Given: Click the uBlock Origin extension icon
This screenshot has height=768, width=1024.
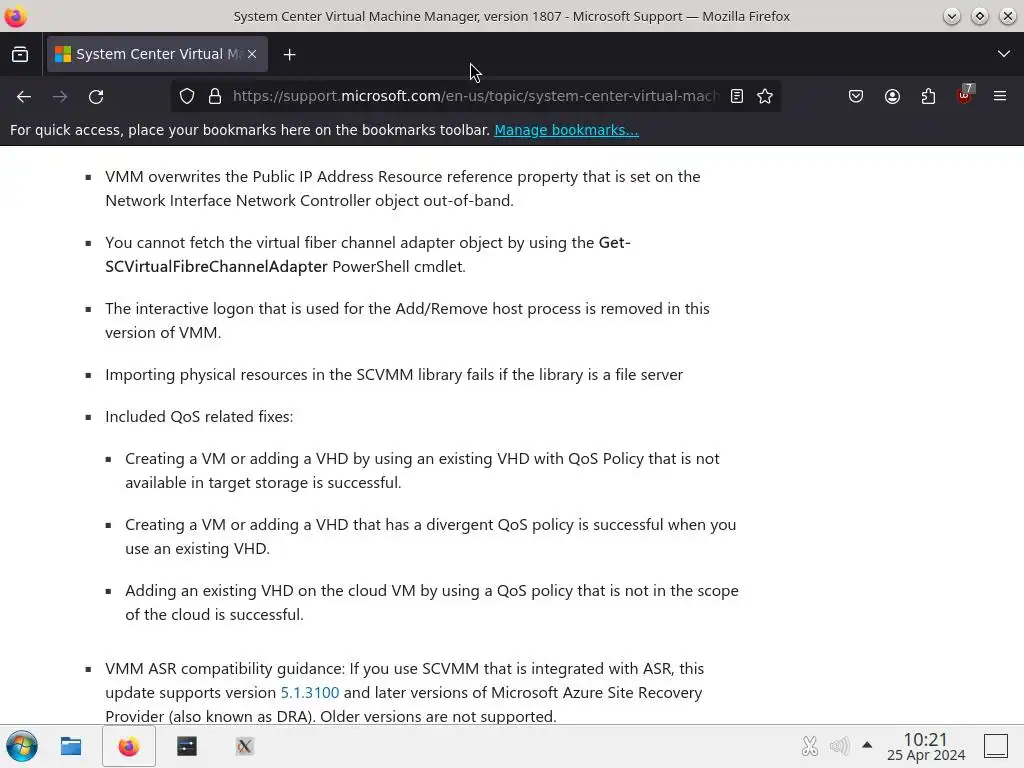Looking at the screenshot, I should (x=965, y=96).
